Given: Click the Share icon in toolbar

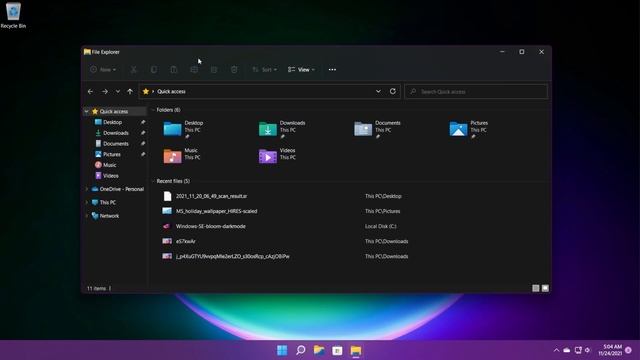Looking at the screenshot, I should 214,70.
